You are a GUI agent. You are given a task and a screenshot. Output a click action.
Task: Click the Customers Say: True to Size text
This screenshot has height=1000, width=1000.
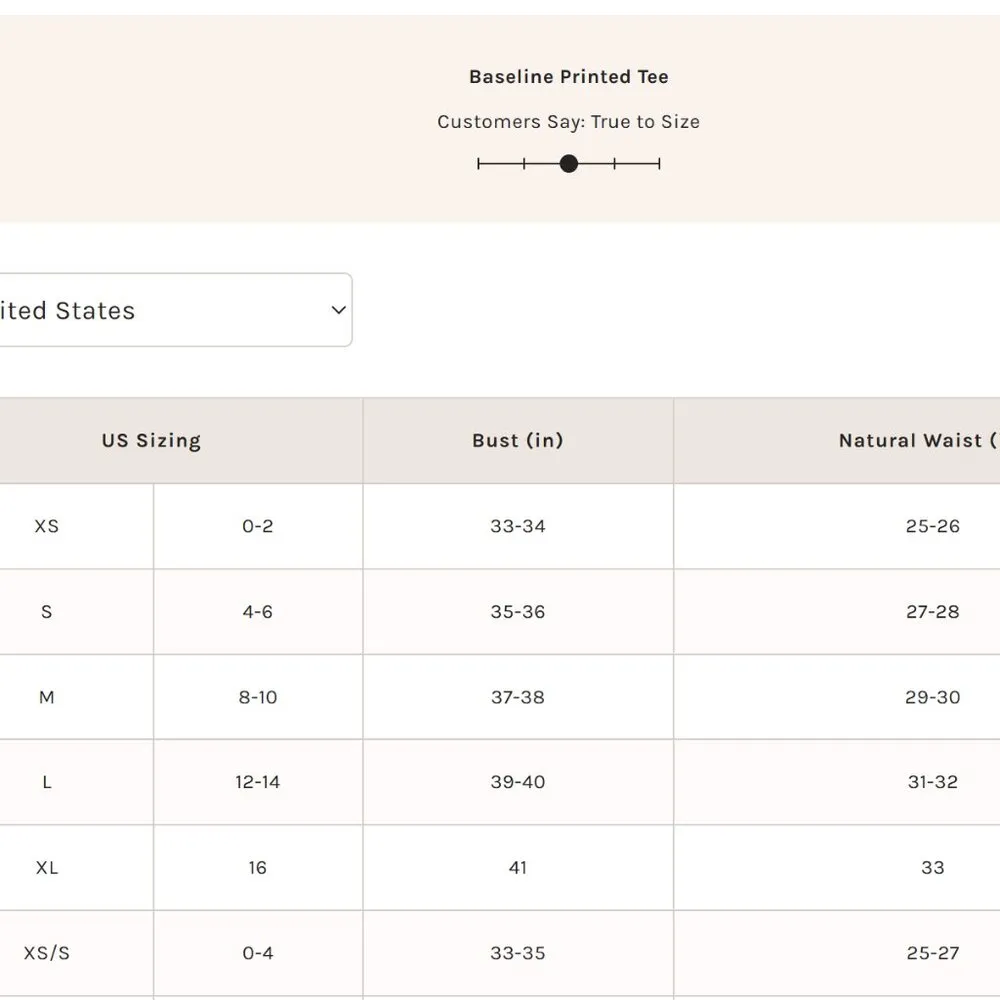(568, 122)
